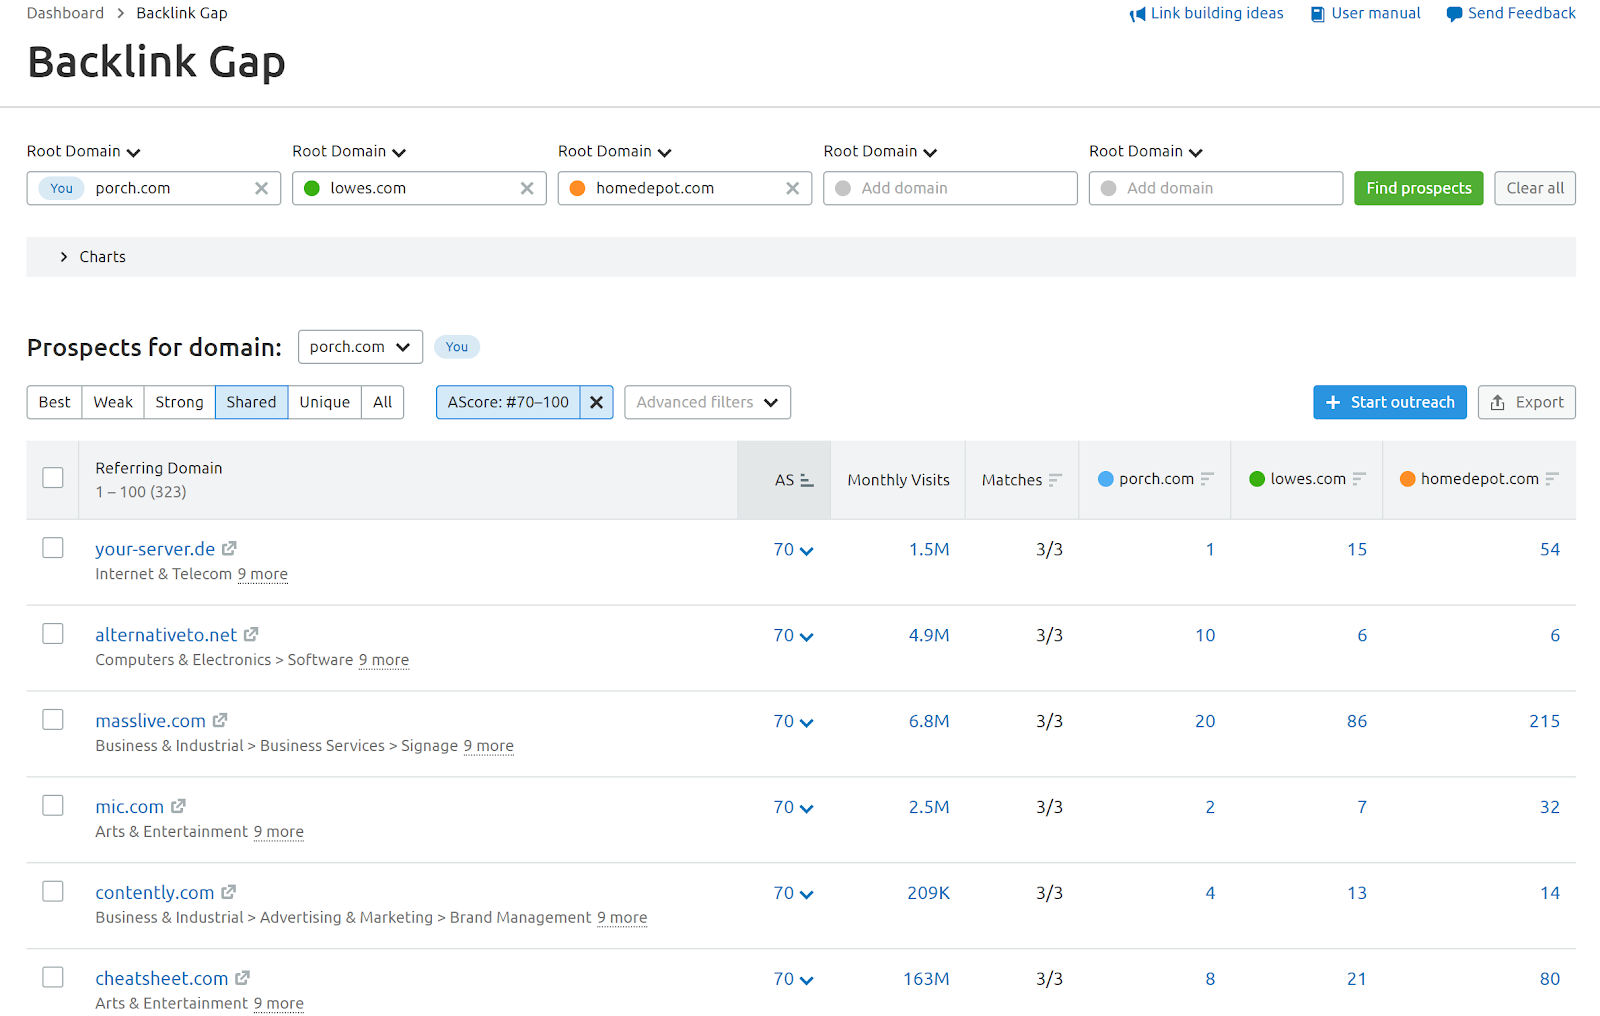The image size is (1600, 1016).
Task: Toggle the select-all header checkbox
Action: pos(53,478)
